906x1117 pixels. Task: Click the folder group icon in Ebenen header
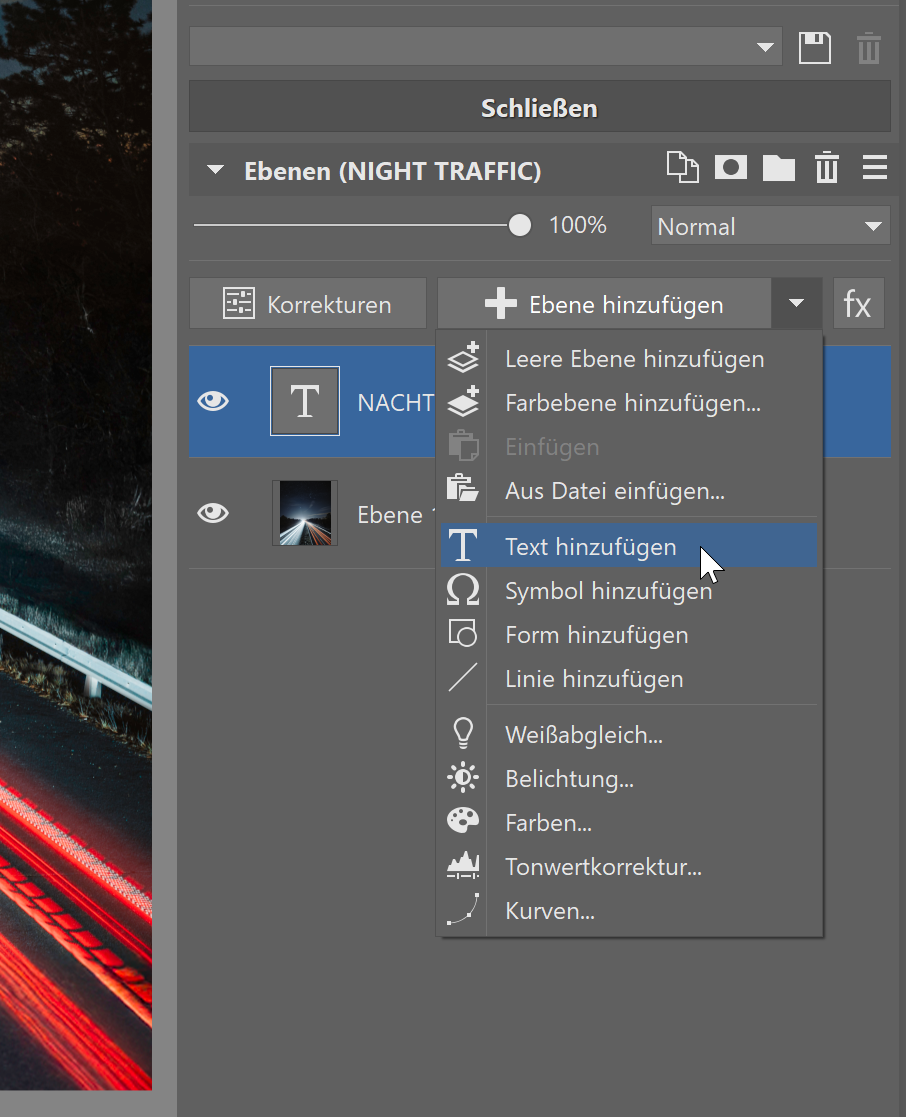click(778, 168)
